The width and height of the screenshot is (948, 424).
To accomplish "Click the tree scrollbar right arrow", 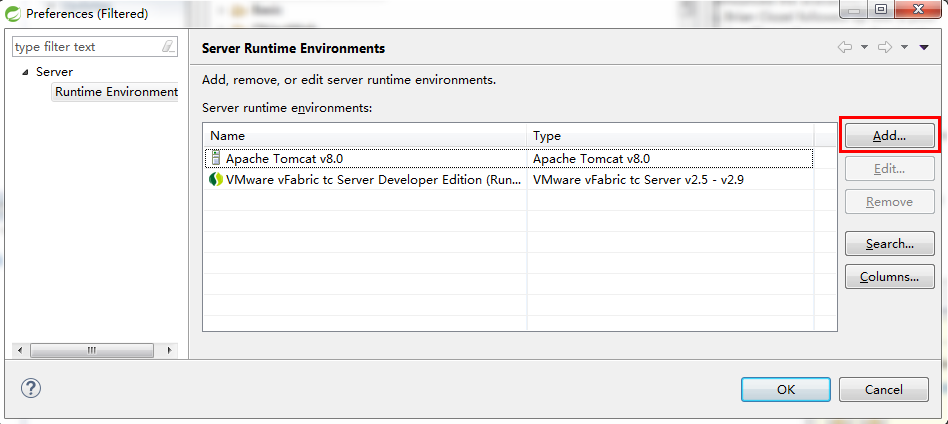I will (x=169, y=350).
